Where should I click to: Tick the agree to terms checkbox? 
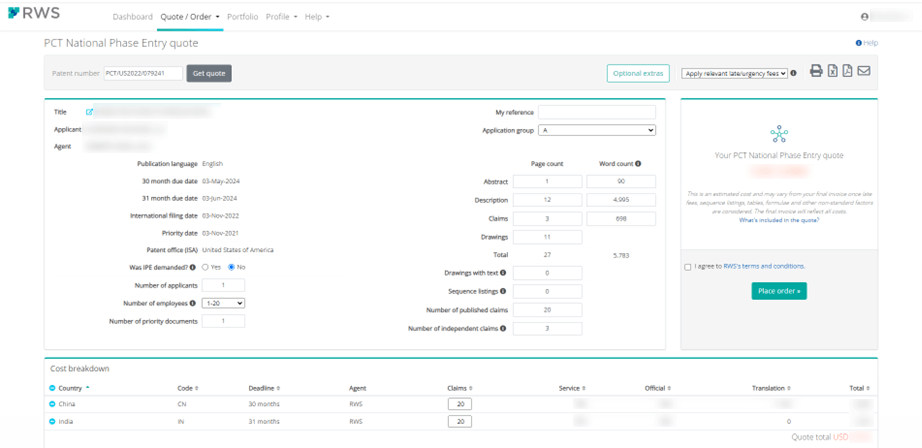tap(688, 267)
